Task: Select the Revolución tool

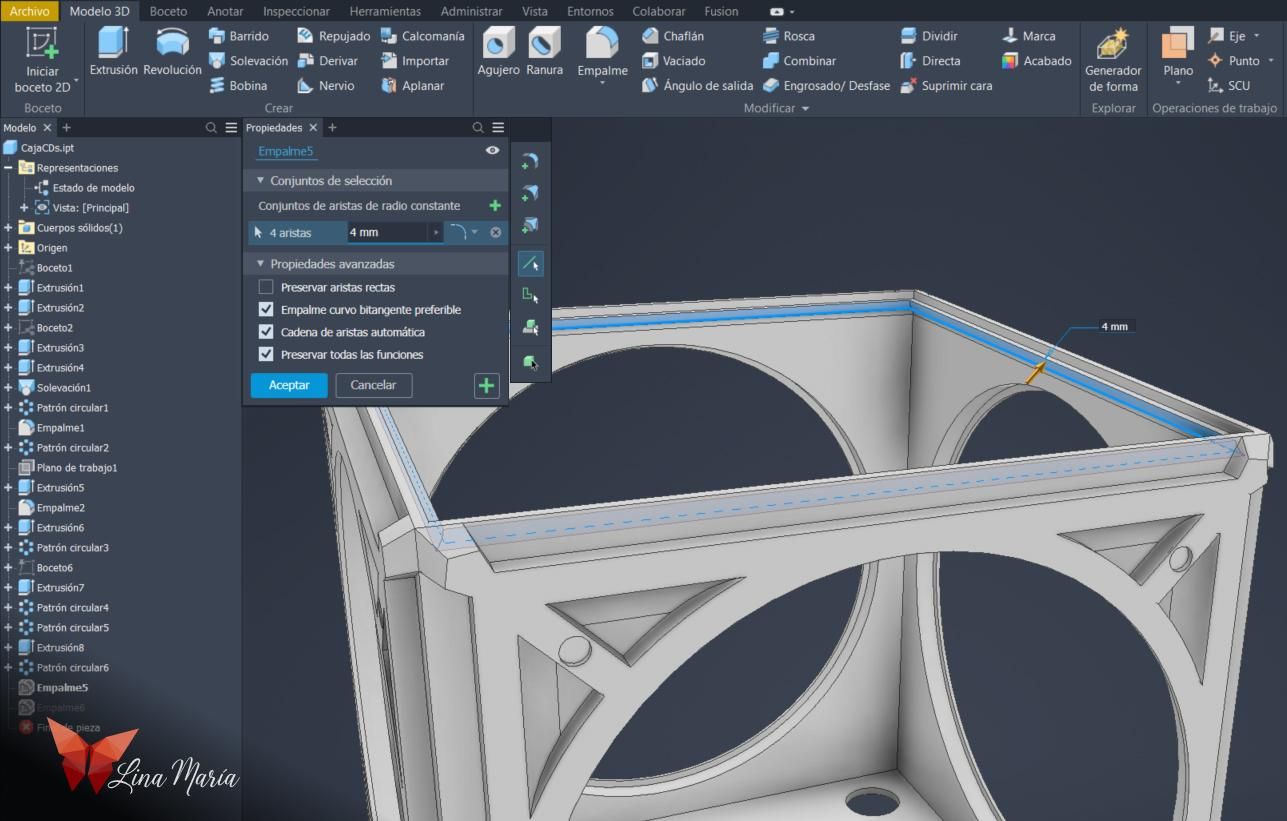Action: (172, 52)
